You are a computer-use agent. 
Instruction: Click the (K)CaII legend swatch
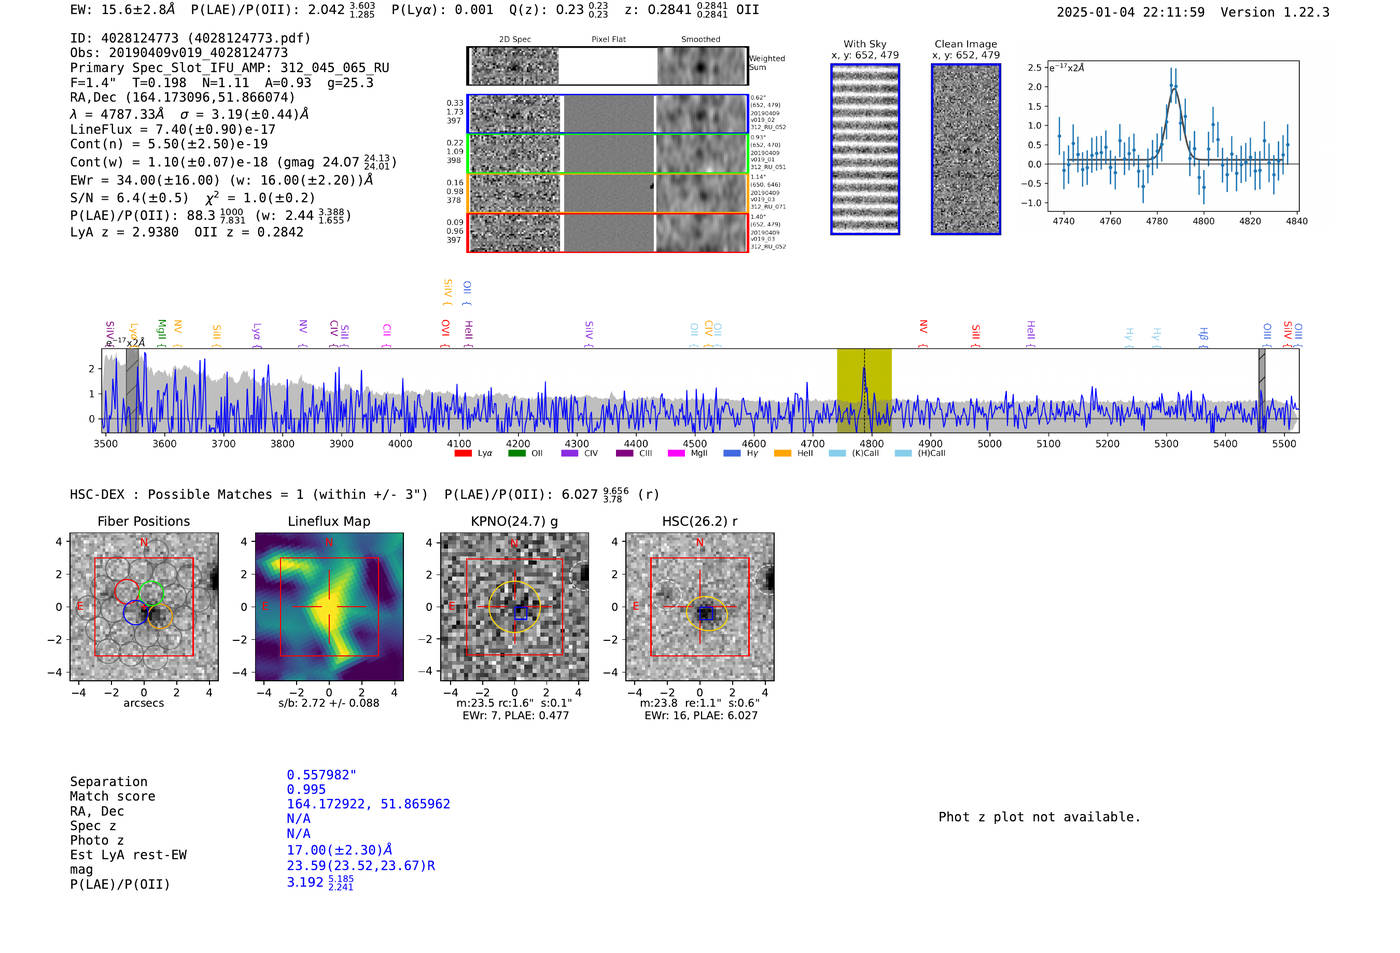click(x=837, y=453)
